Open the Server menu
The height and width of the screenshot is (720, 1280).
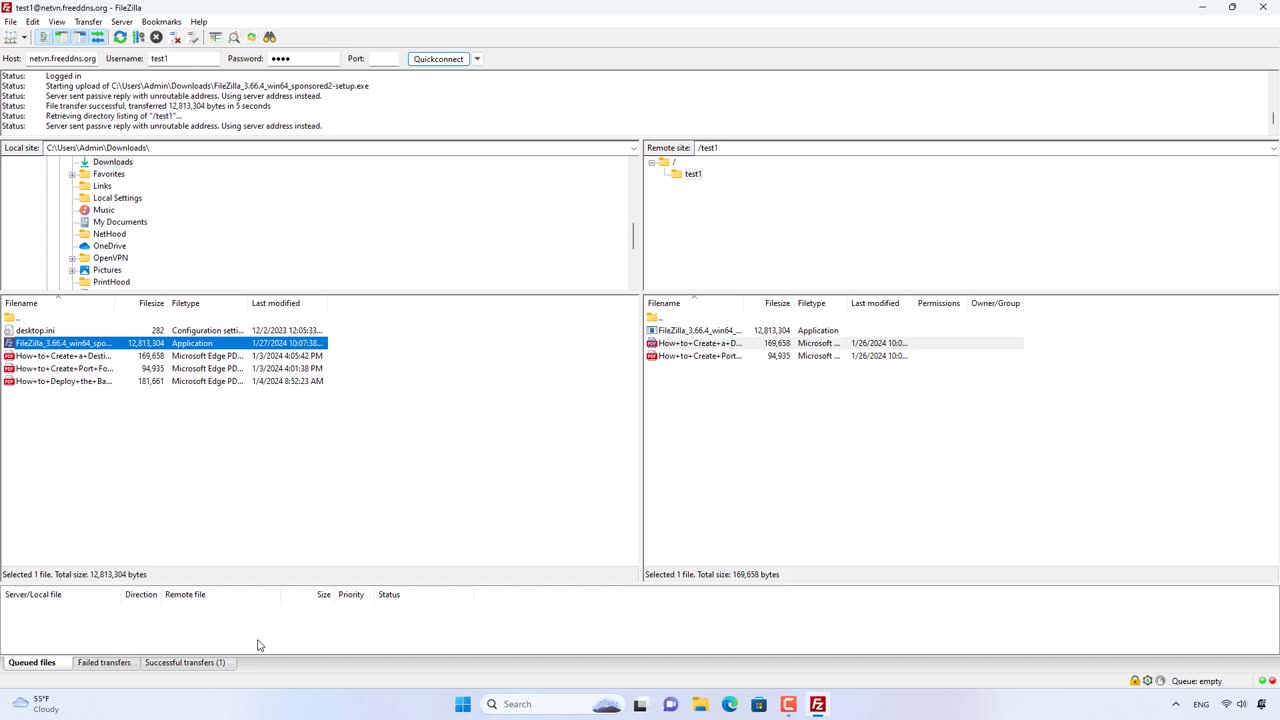(122, 22)
